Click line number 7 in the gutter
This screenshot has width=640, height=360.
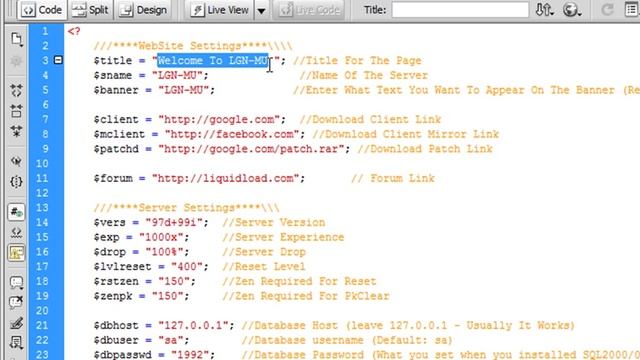(x=45, y=119)
